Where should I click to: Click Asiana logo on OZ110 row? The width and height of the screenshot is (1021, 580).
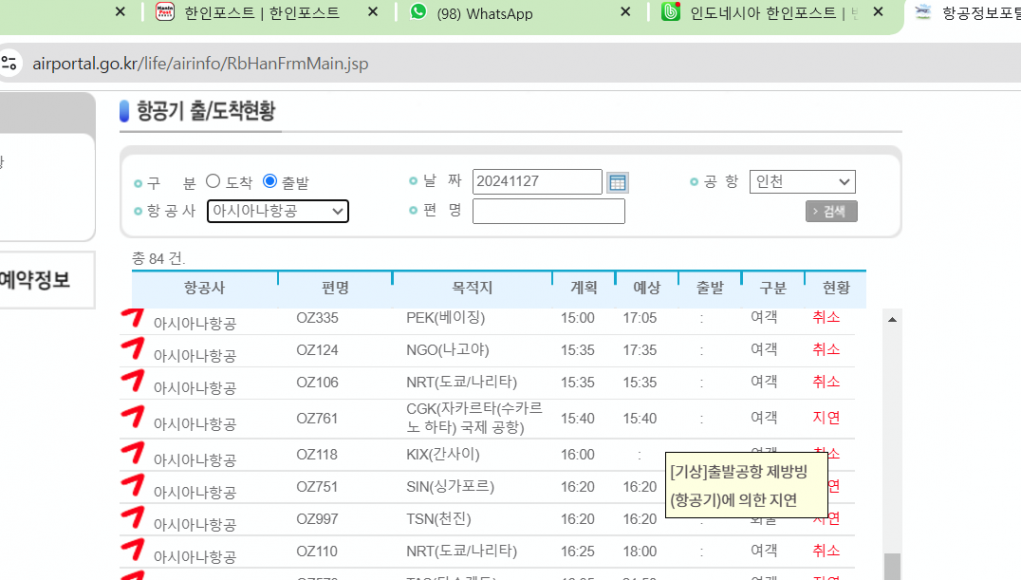pyautogui.click(x=132, y=547)
